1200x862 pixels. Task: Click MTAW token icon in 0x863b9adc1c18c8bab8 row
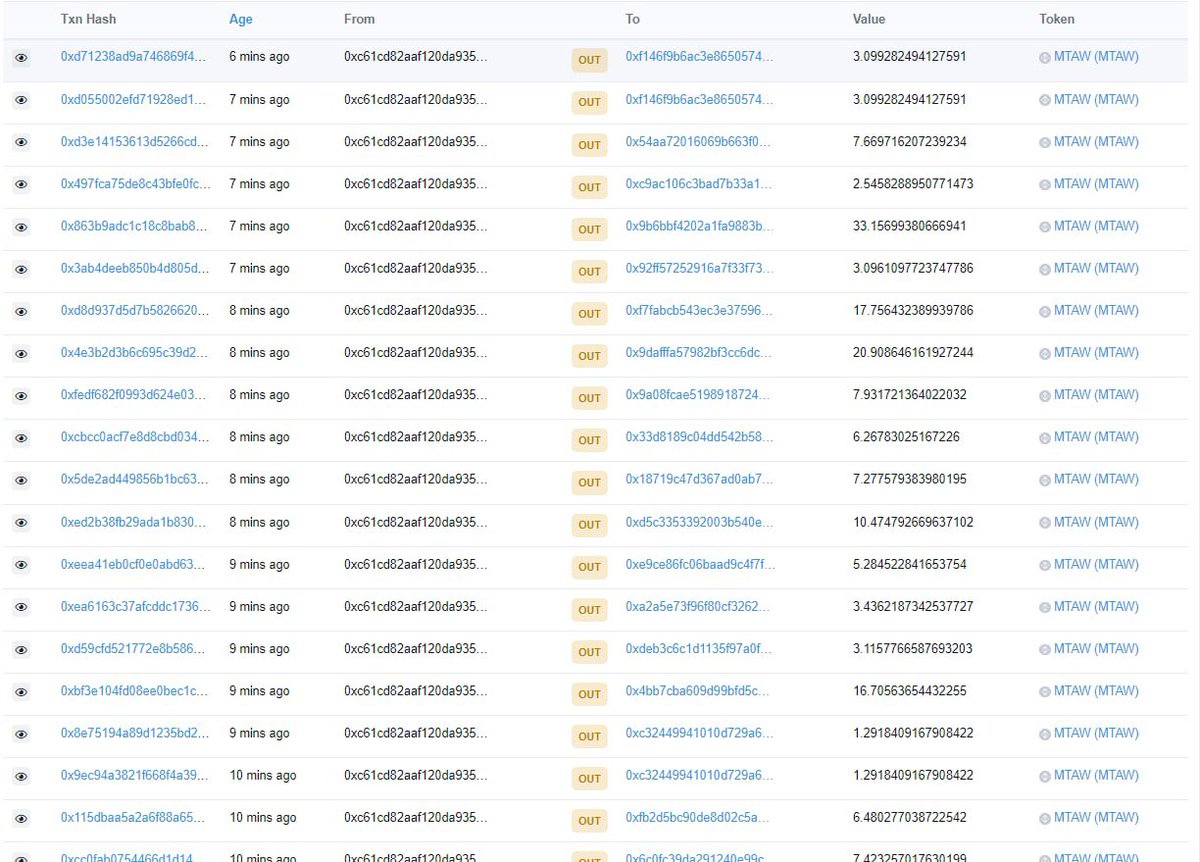(1045, 227)
